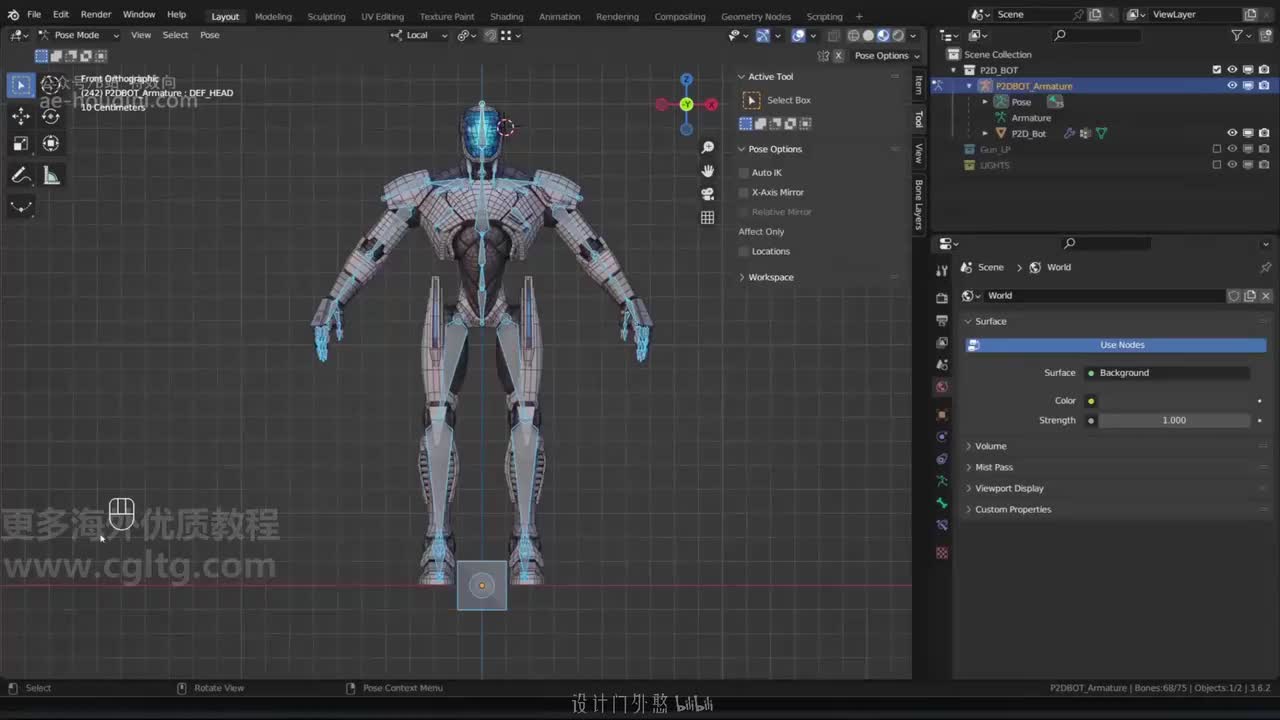1280x720 pixels.
Task: Activate the Cursor tool
Action: pos(51,86)
